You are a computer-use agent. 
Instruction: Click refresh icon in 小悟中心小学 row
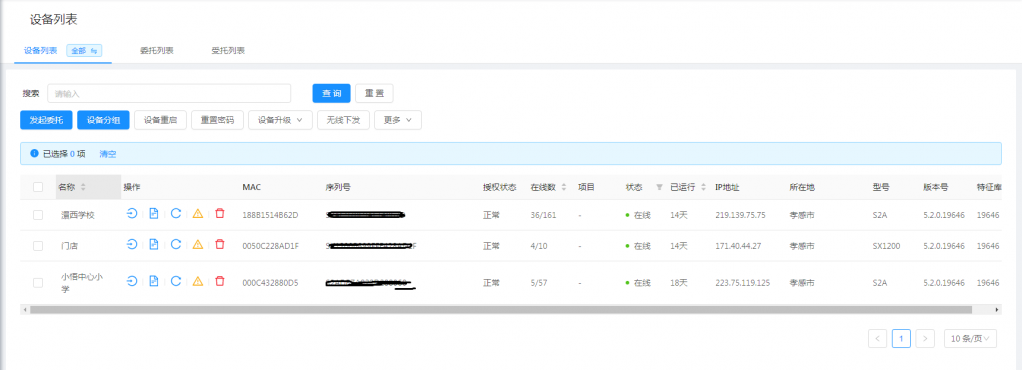point(176,281)
